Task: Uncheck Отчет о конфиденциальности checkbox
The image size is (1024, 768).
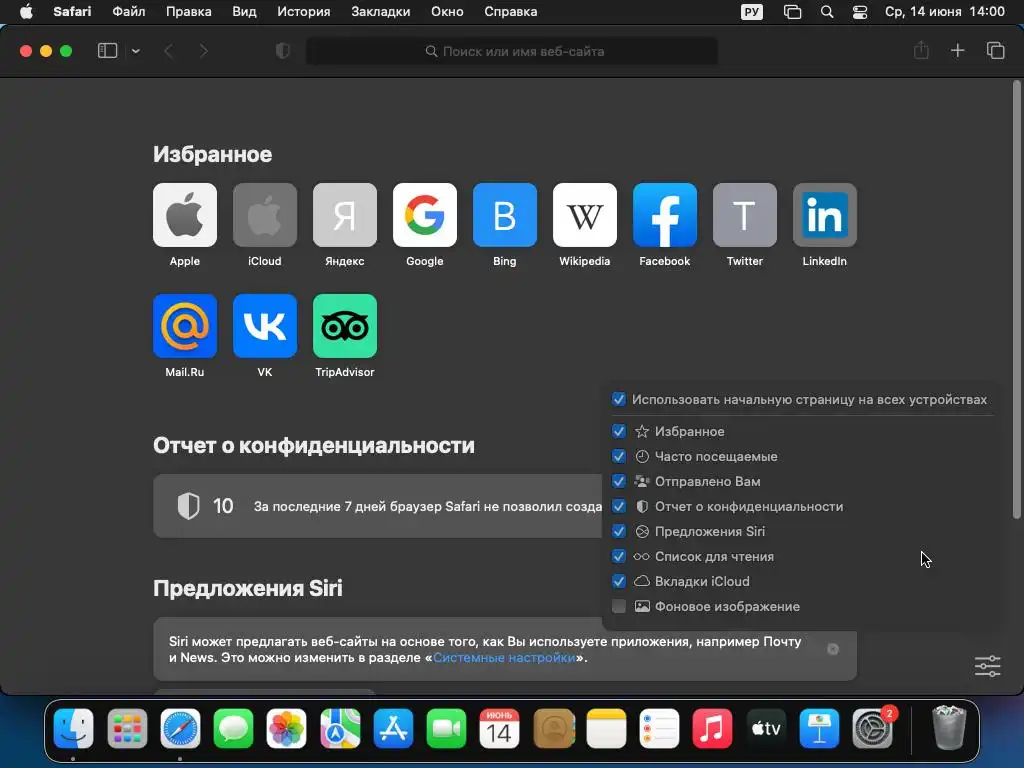Action: [618, 507]
